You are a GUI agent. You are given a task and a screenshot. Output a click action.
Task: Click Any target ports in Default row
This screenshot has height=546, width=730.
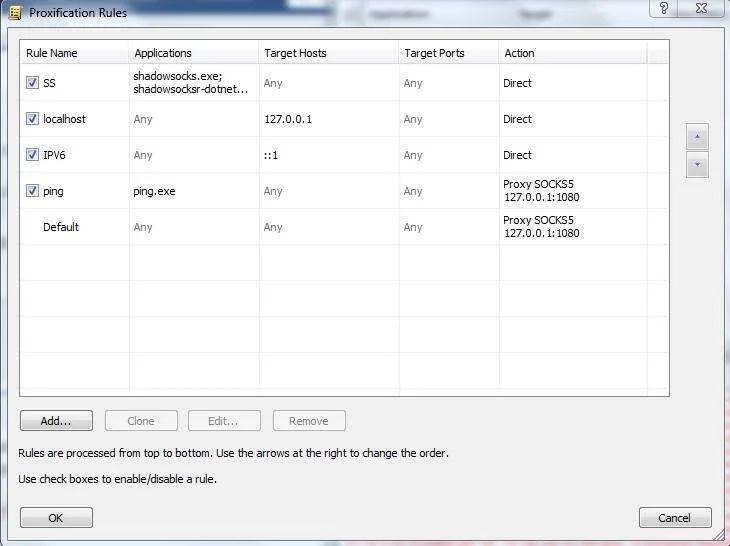point(413,228)
